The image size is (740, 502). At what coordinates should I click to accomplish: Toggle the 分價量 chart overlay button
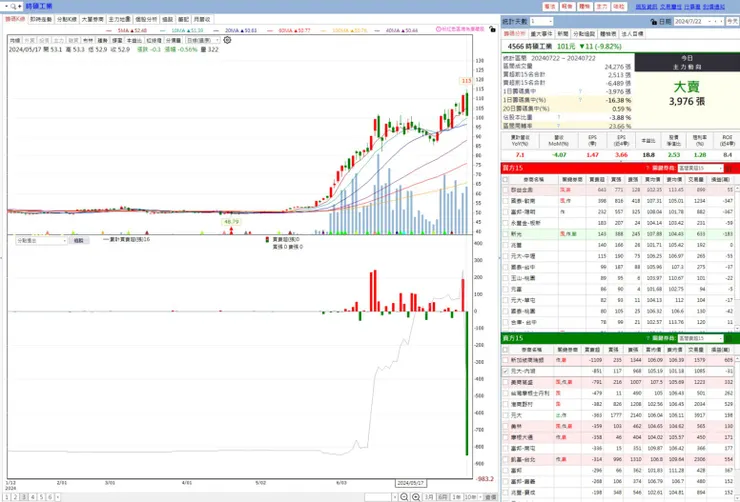[x=173, y=41]
